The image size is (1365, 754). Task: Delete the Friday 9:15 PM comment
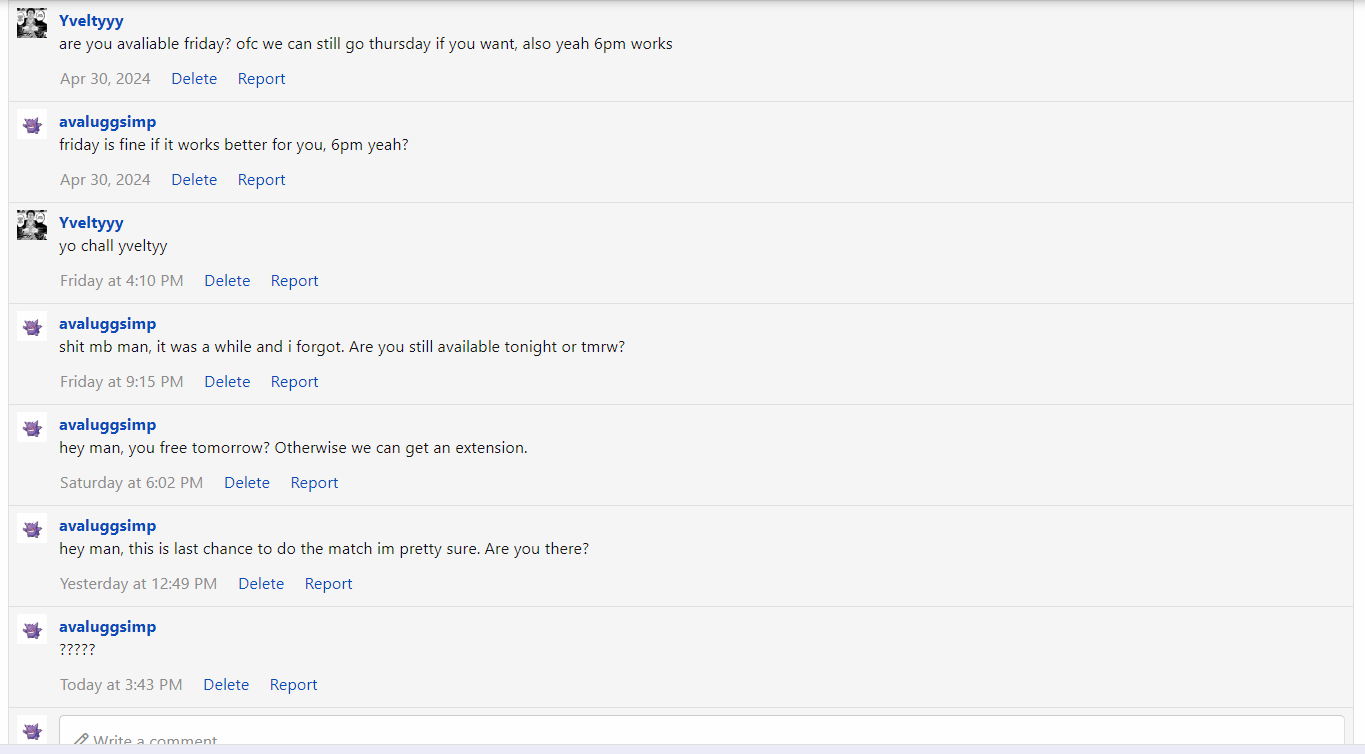pos(227,382)
